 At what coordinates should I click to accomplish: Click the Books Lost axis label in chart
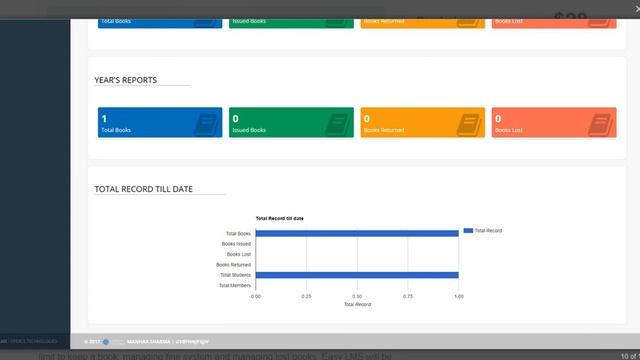point(239,254)
